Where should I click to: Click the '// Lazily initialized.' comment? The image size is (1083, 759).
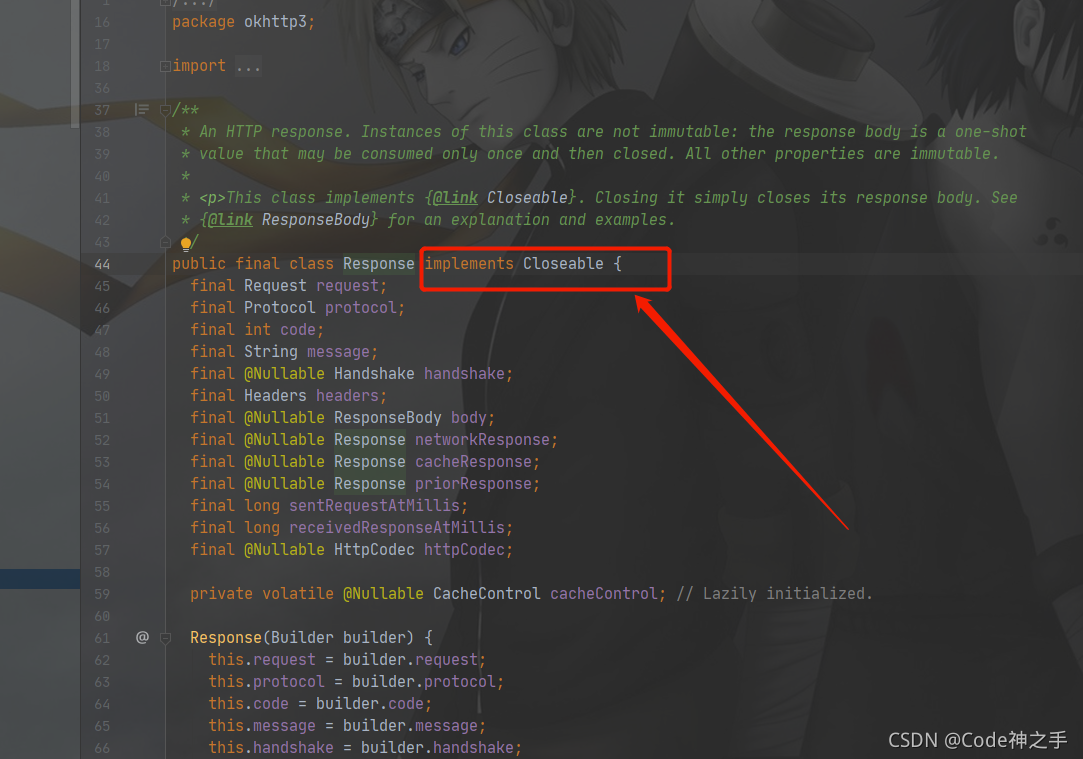(774, 594)
